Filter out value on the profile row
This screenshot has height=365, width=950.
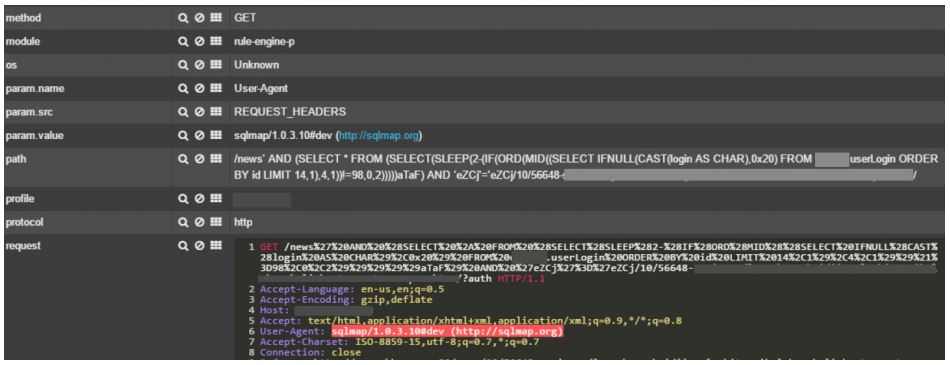[199, 199]
